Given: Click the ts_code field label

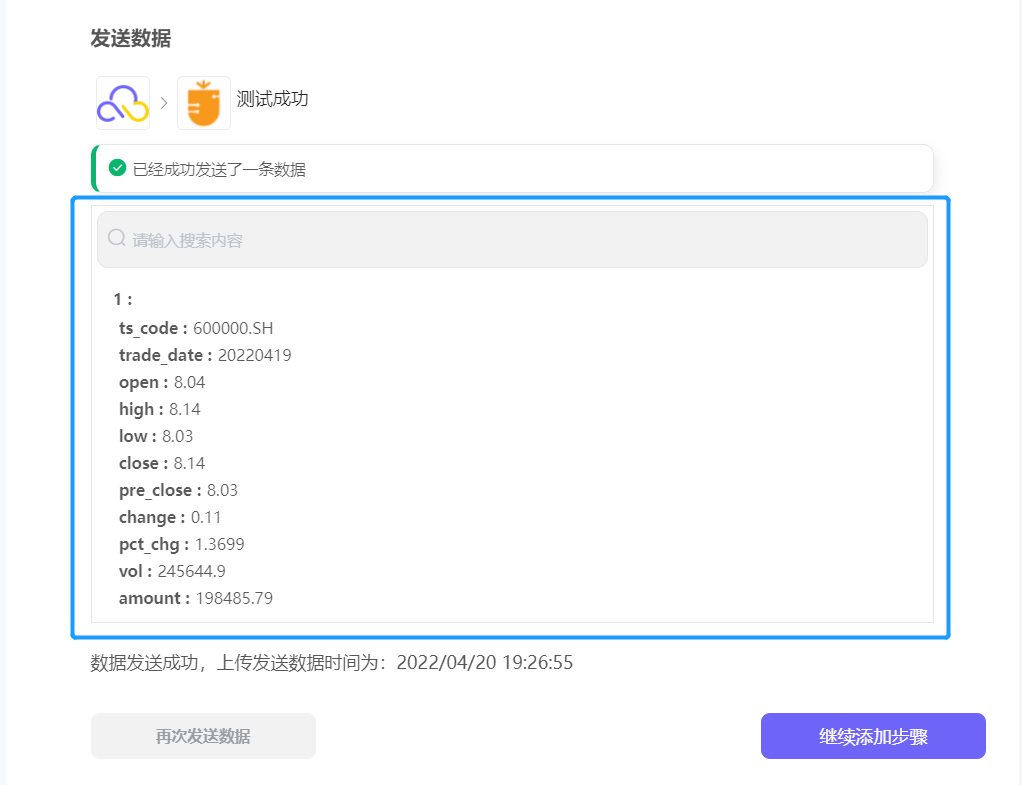Looking at the screenshot, I should pos(153,329).
